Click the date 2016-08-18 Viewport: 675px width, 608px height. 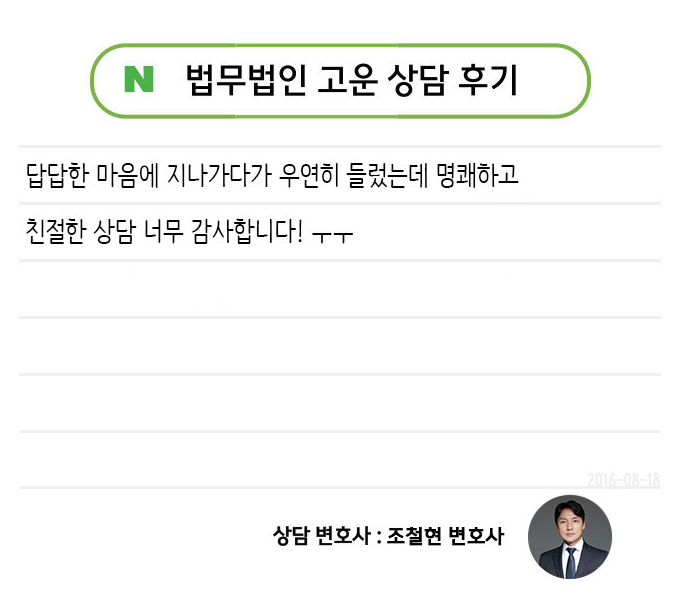click(x=624, y=480)
